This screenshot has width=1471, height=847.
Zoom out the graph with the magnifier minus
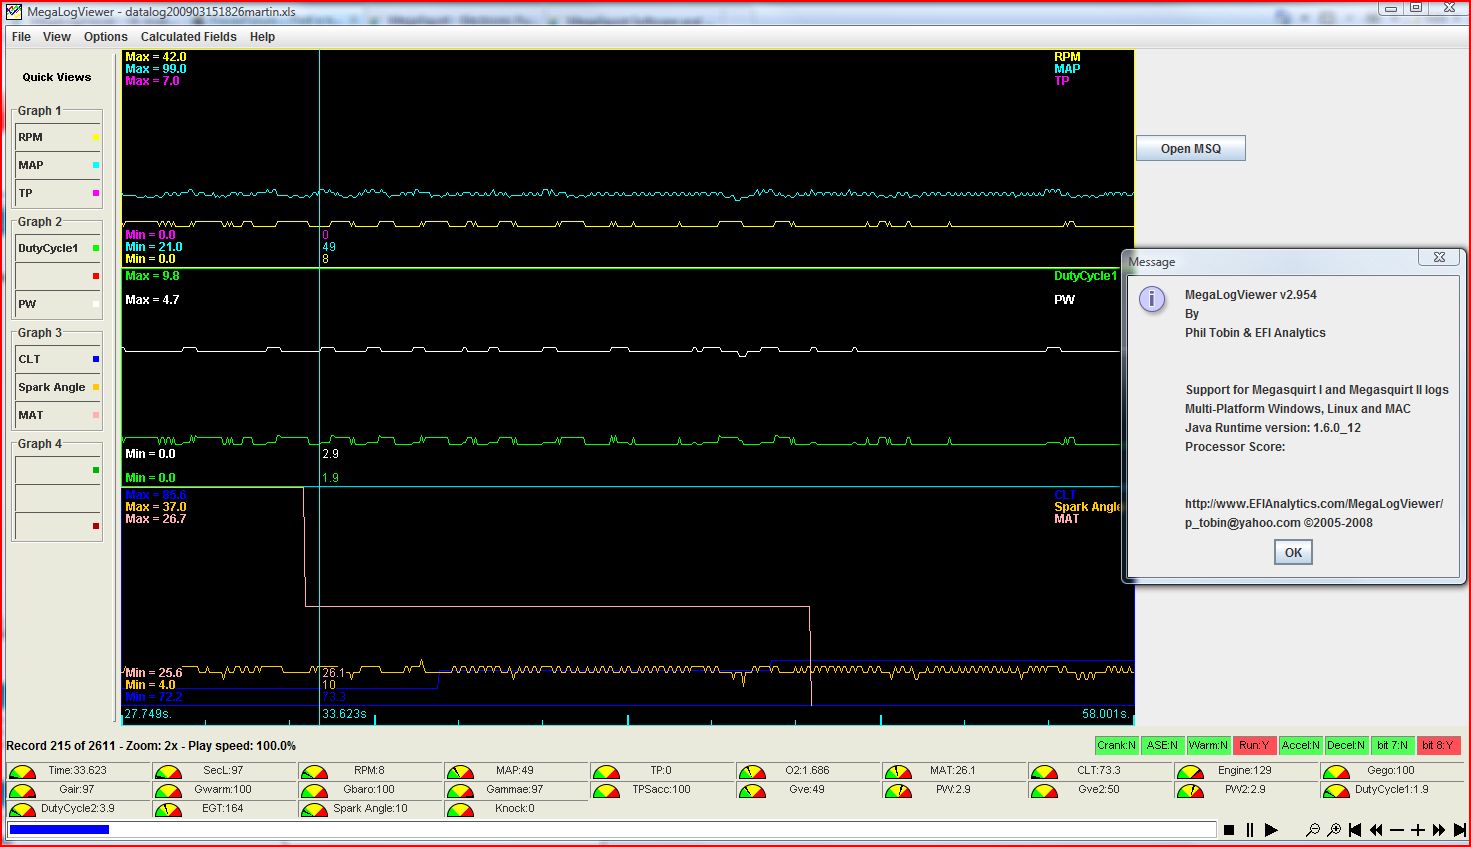(1313, 830)
